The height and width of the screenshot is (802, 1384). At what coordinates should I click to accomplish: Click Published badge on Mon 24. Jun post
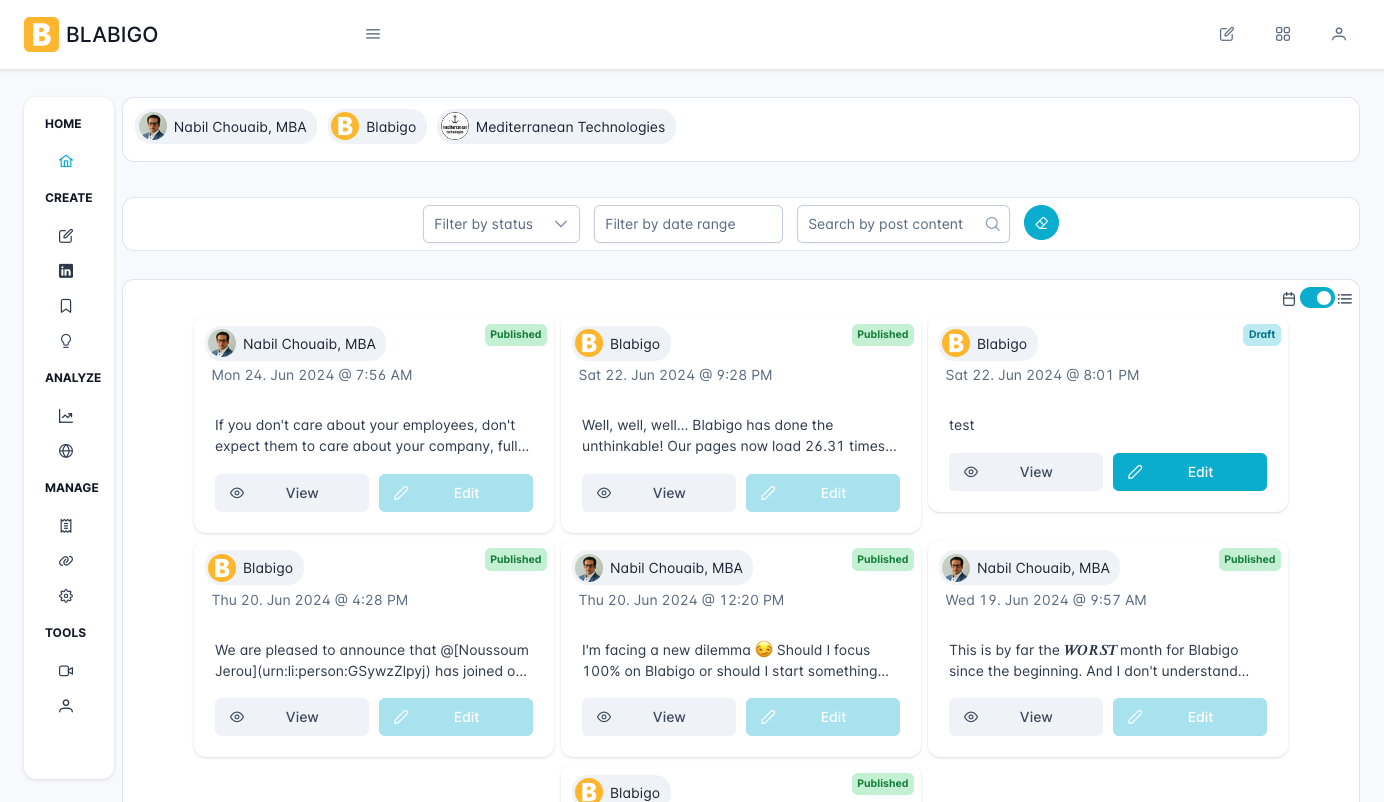coord(516,335)
